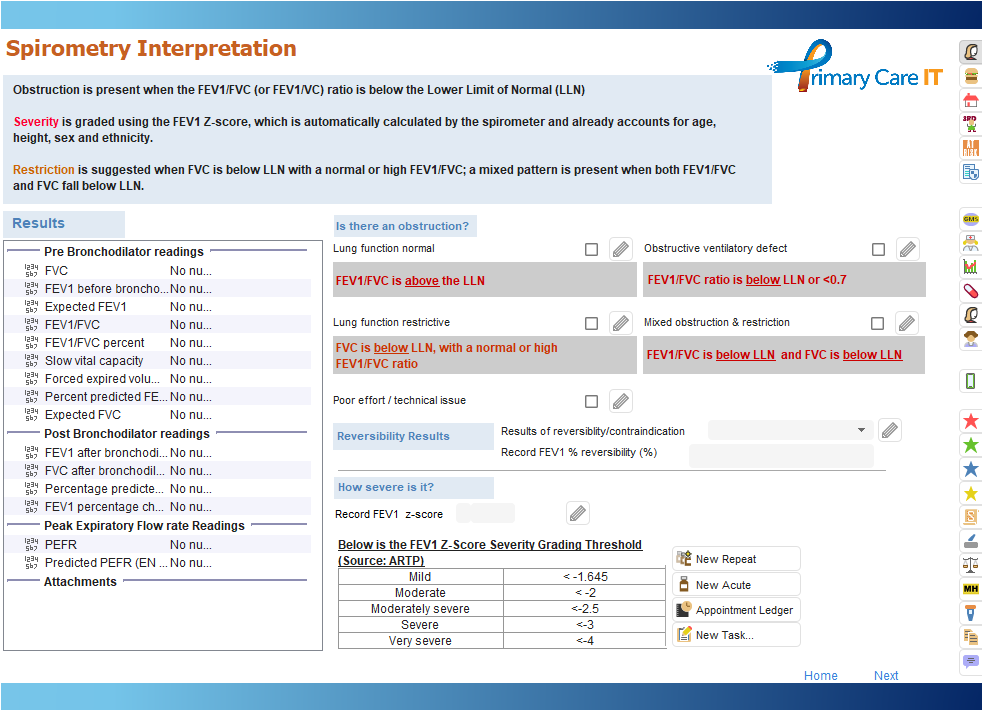
Task: Tick the Lung function normal checkbox
Action: coord(592,249)
